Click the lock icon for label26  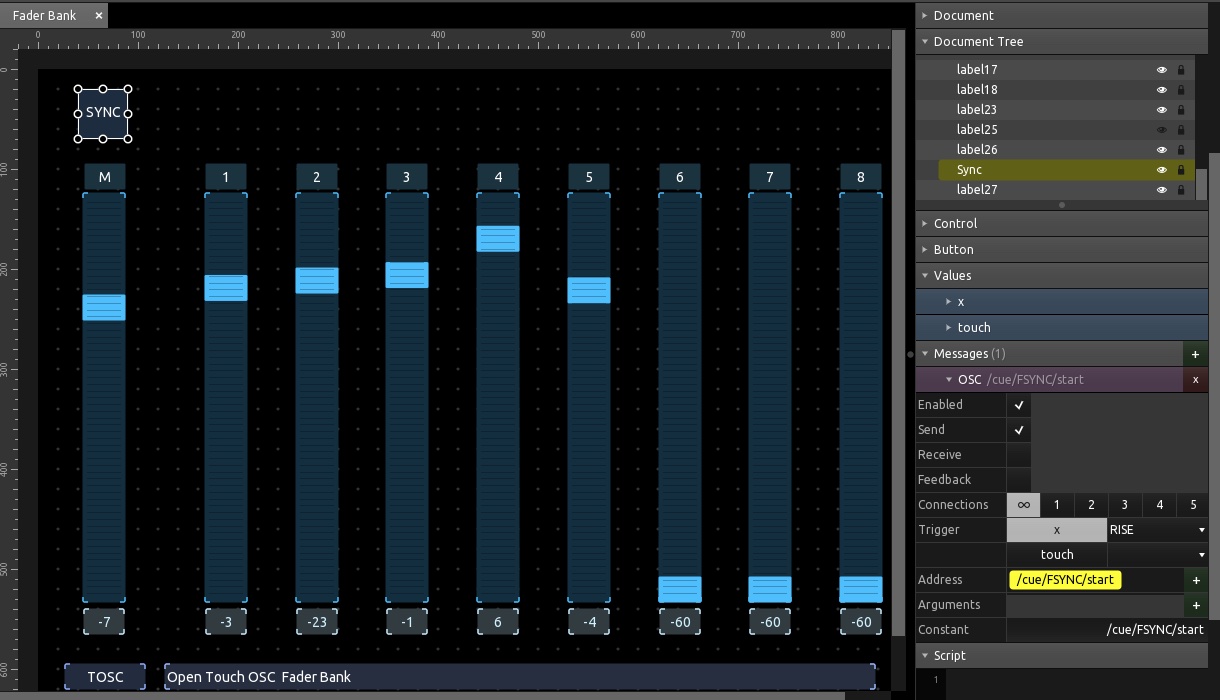(1181, 150)
